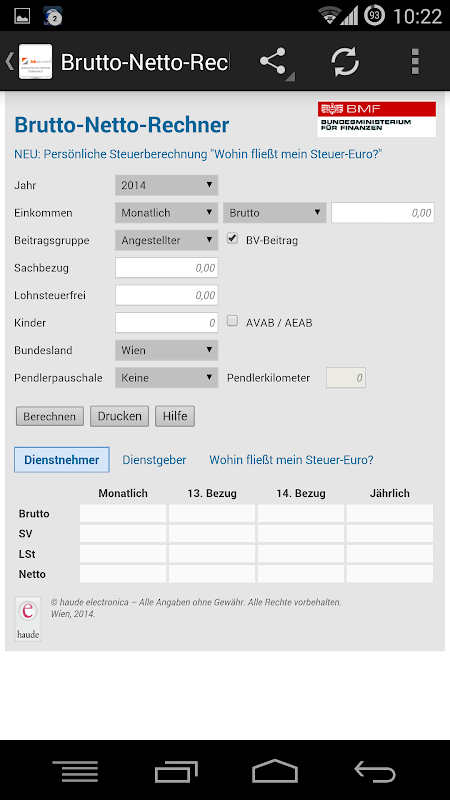Tap the image notification icon in status bar

click(22, 16)
